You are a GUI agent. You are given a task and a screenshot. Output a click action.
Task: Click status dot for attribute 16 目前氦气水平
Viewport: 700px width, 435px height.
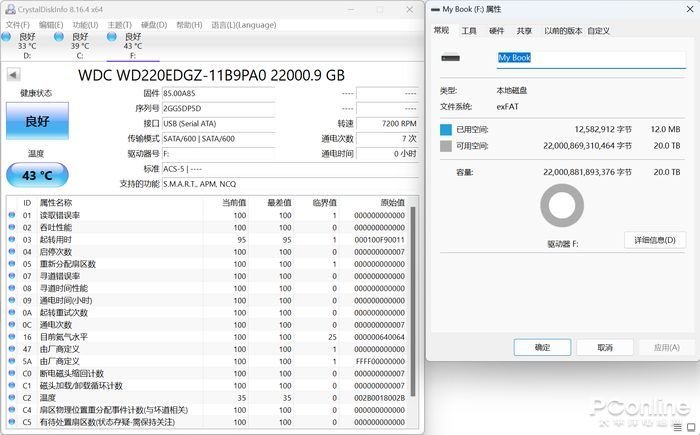12,337
